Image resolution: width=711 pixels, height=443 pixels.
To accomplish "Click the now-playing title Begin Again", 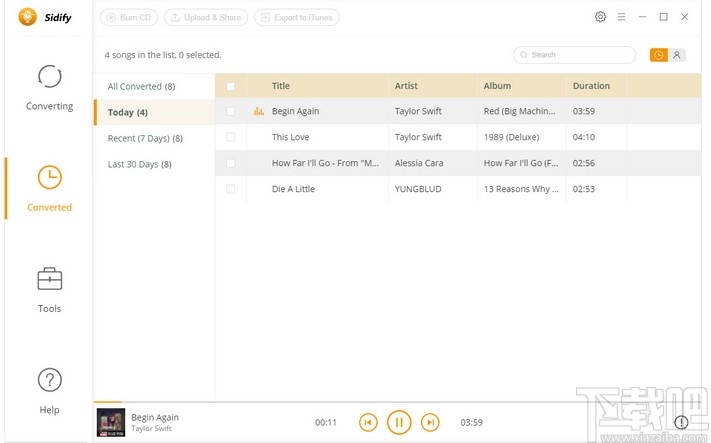I will pos(155,417).
